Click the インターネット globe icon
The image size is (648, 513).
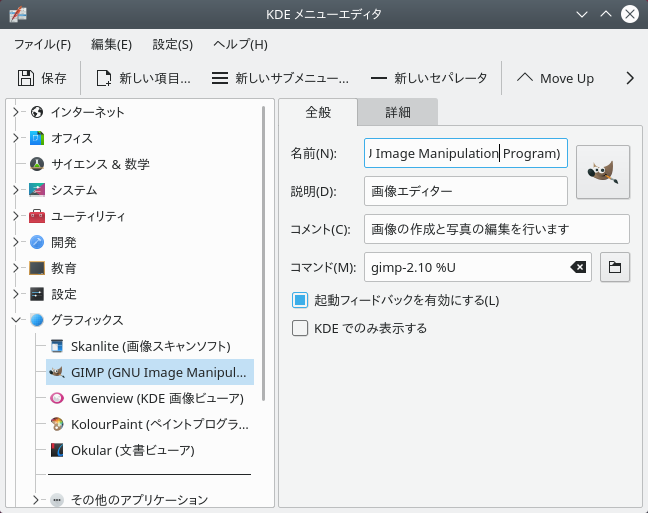click(x=37, y=112)
